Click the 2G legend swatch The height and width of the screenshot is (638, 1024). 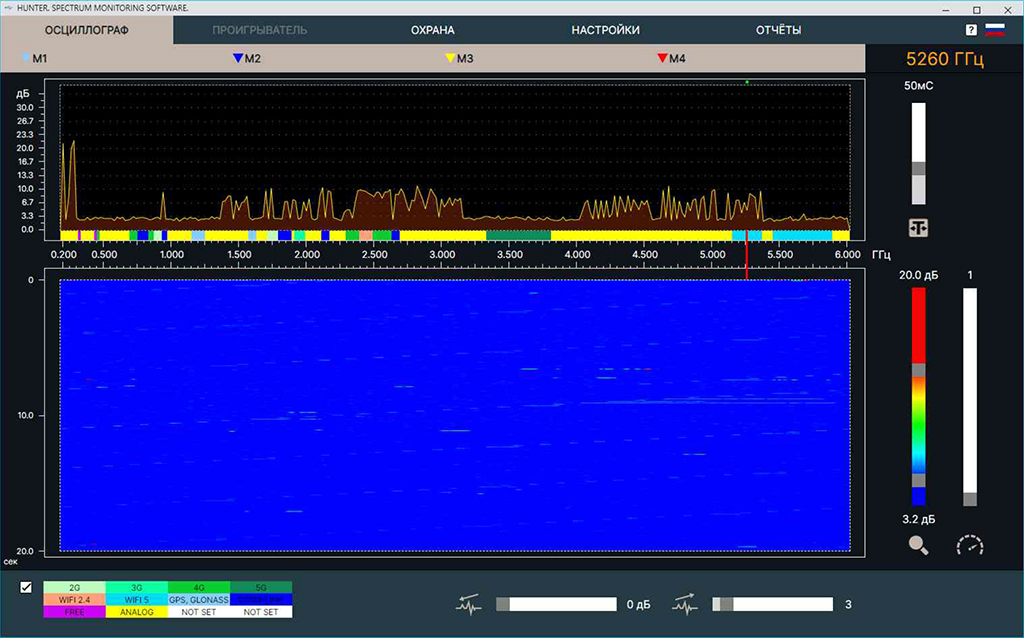click(x=74, y=588)
